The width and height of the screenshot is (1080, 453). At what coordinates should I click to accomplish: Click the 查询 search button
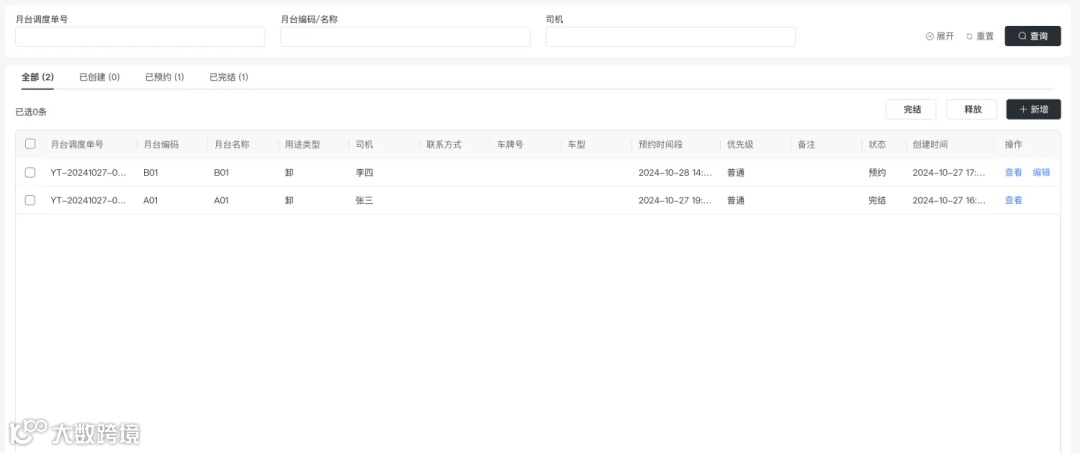1032,36
